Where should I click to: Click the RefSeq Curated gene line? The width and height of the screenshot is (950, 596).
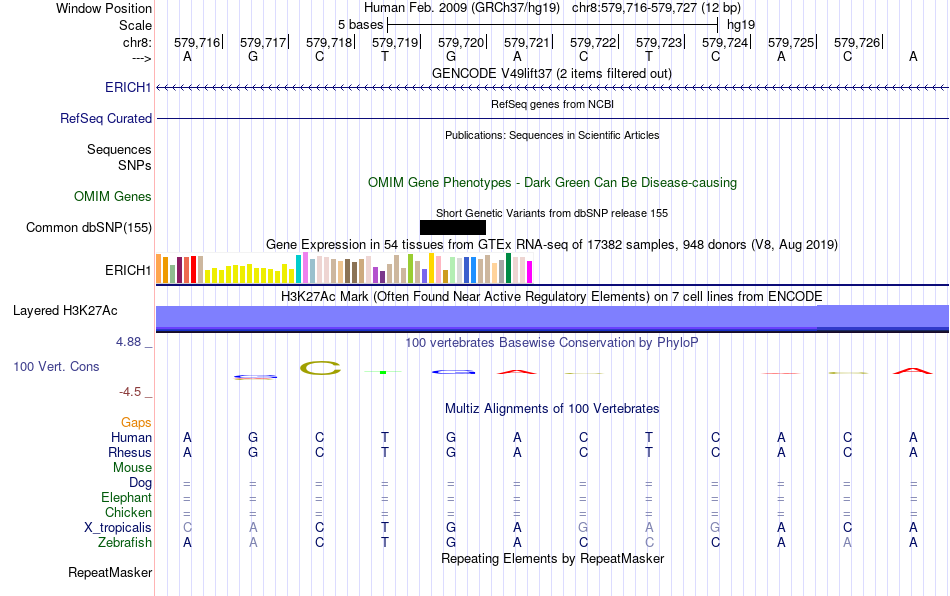coord(553,118)
